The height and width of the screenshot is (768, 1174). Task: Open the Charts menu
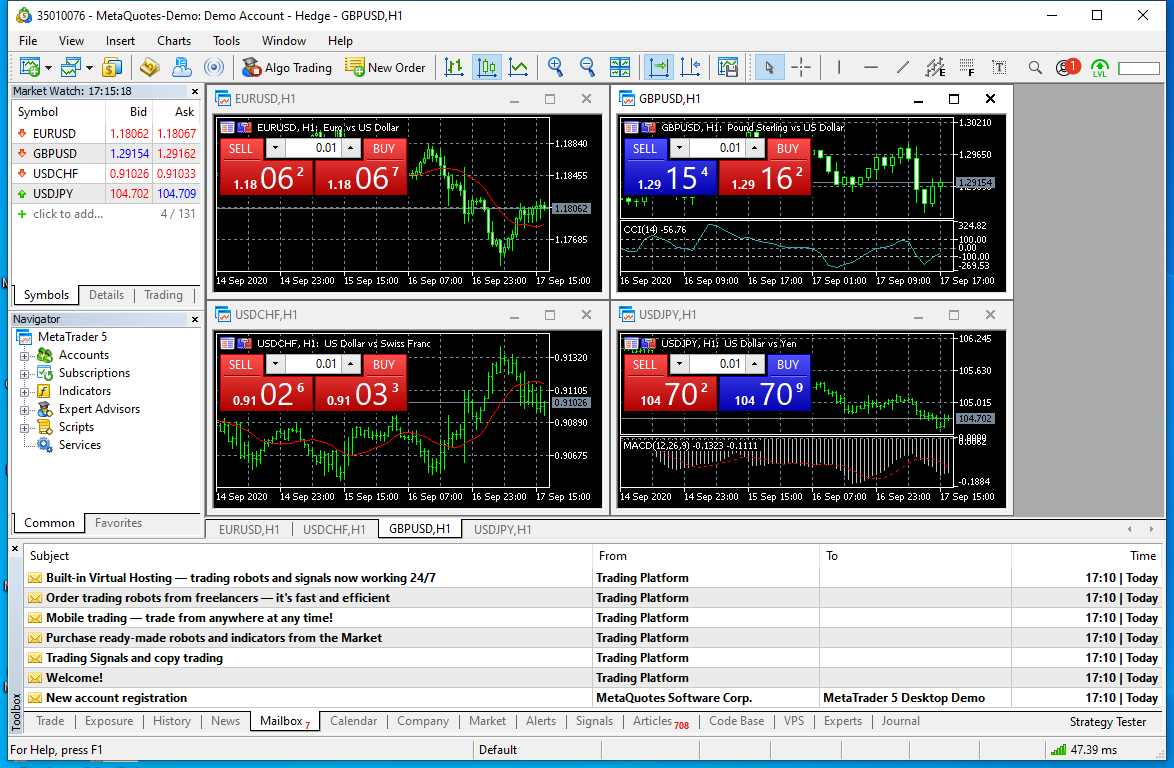tap(174, 40)
